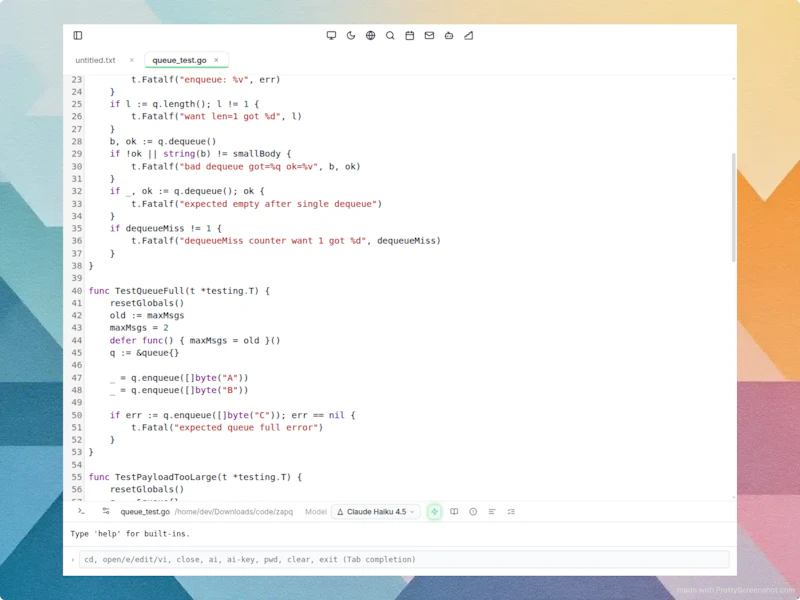
Task: Click the editor vertical scrollbar thumb
Action: [x=734, y=207]
